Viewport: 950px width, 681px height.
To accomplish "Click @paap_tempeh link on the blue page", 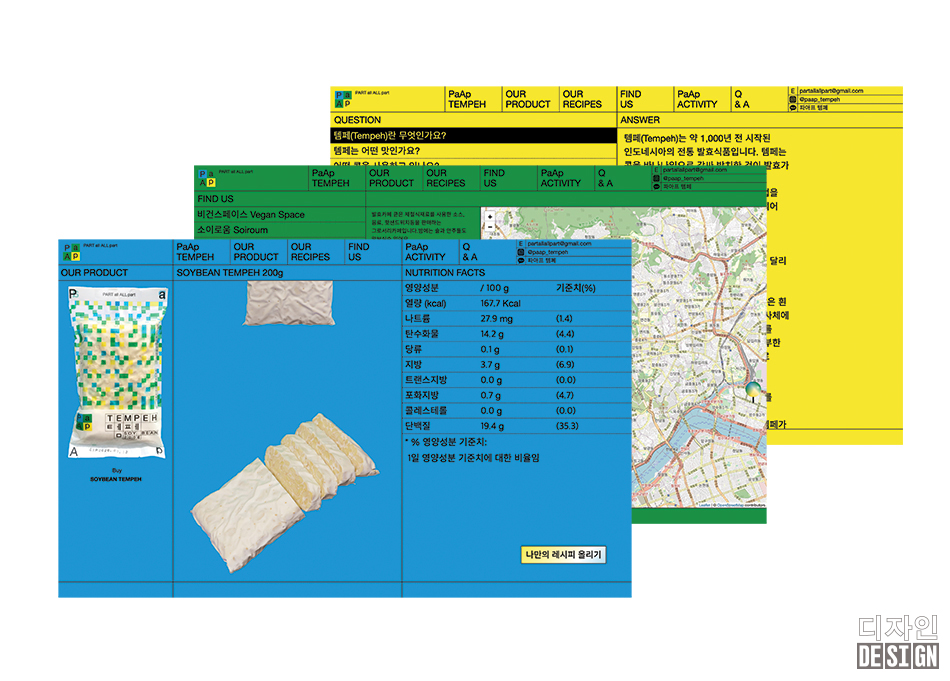I will pos(548,252).
